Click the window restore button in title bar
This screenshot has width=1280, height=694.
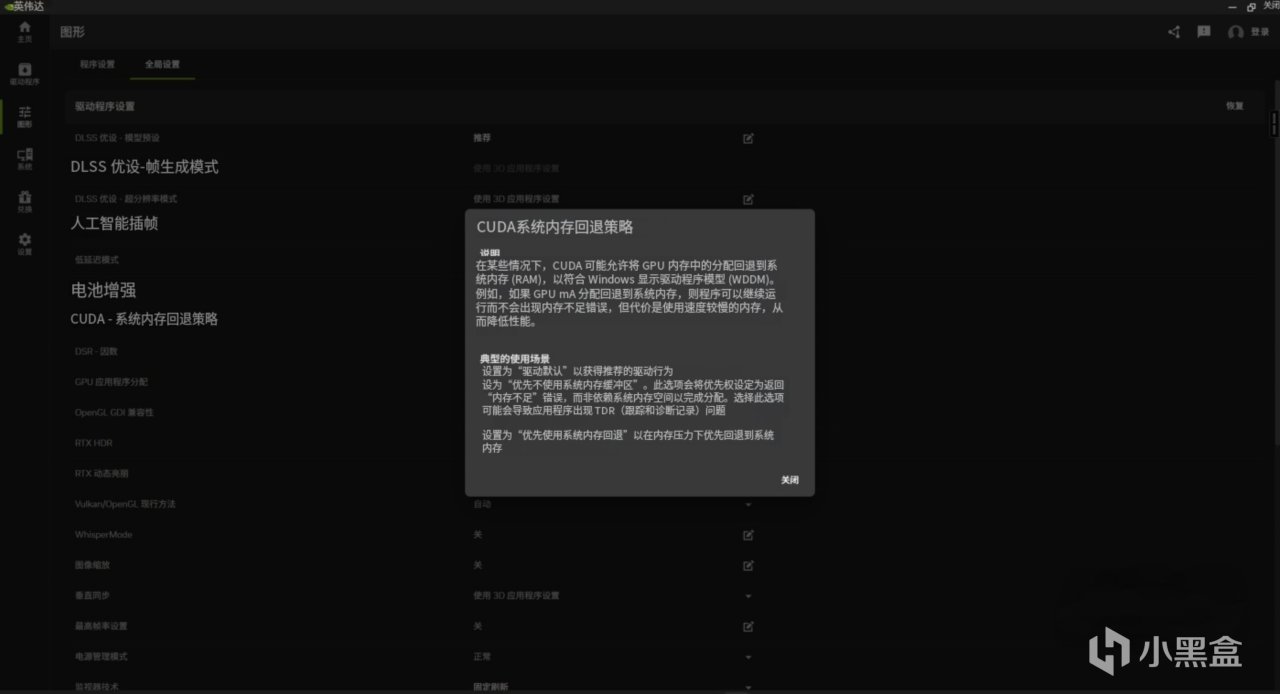coord(1251,7)
